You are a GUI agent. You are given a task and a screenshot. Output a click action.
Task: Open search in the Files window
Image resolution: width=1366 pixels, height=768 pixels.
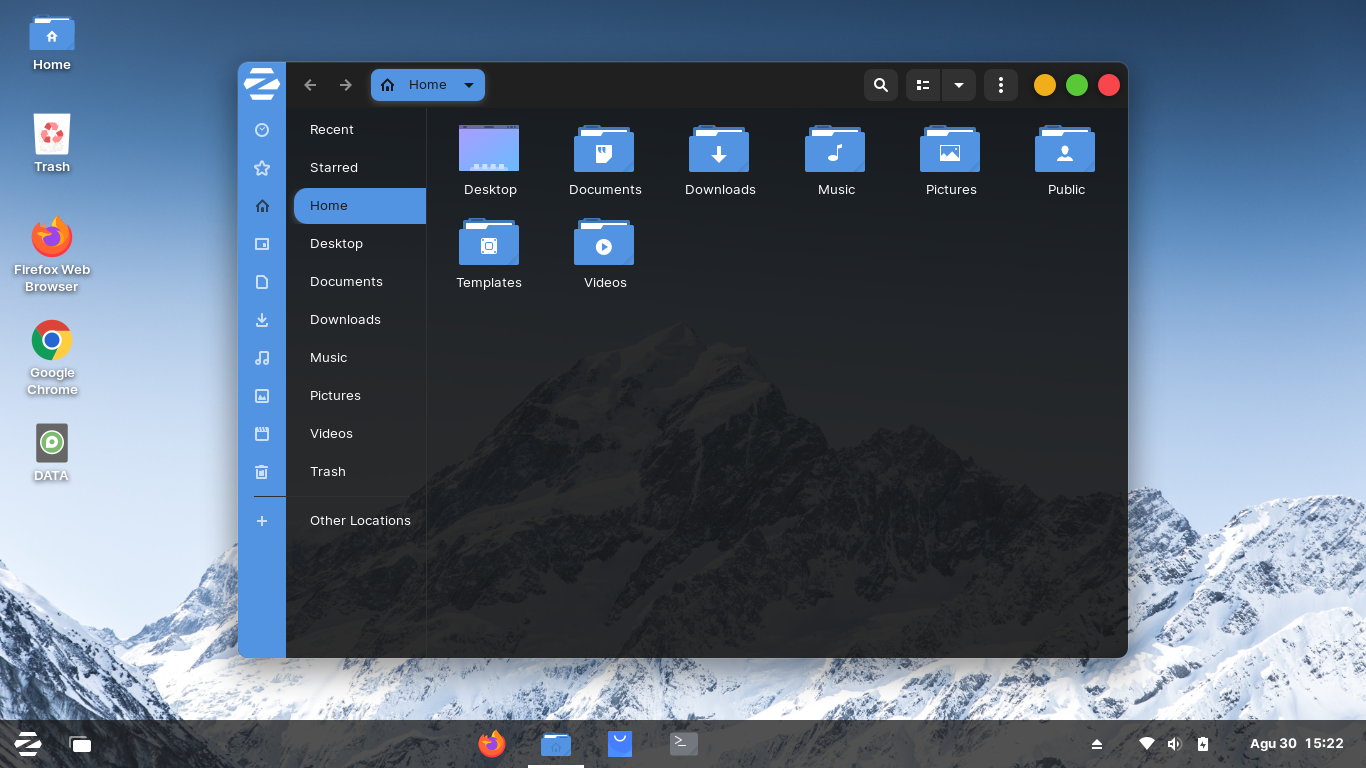tap(881, 85)
